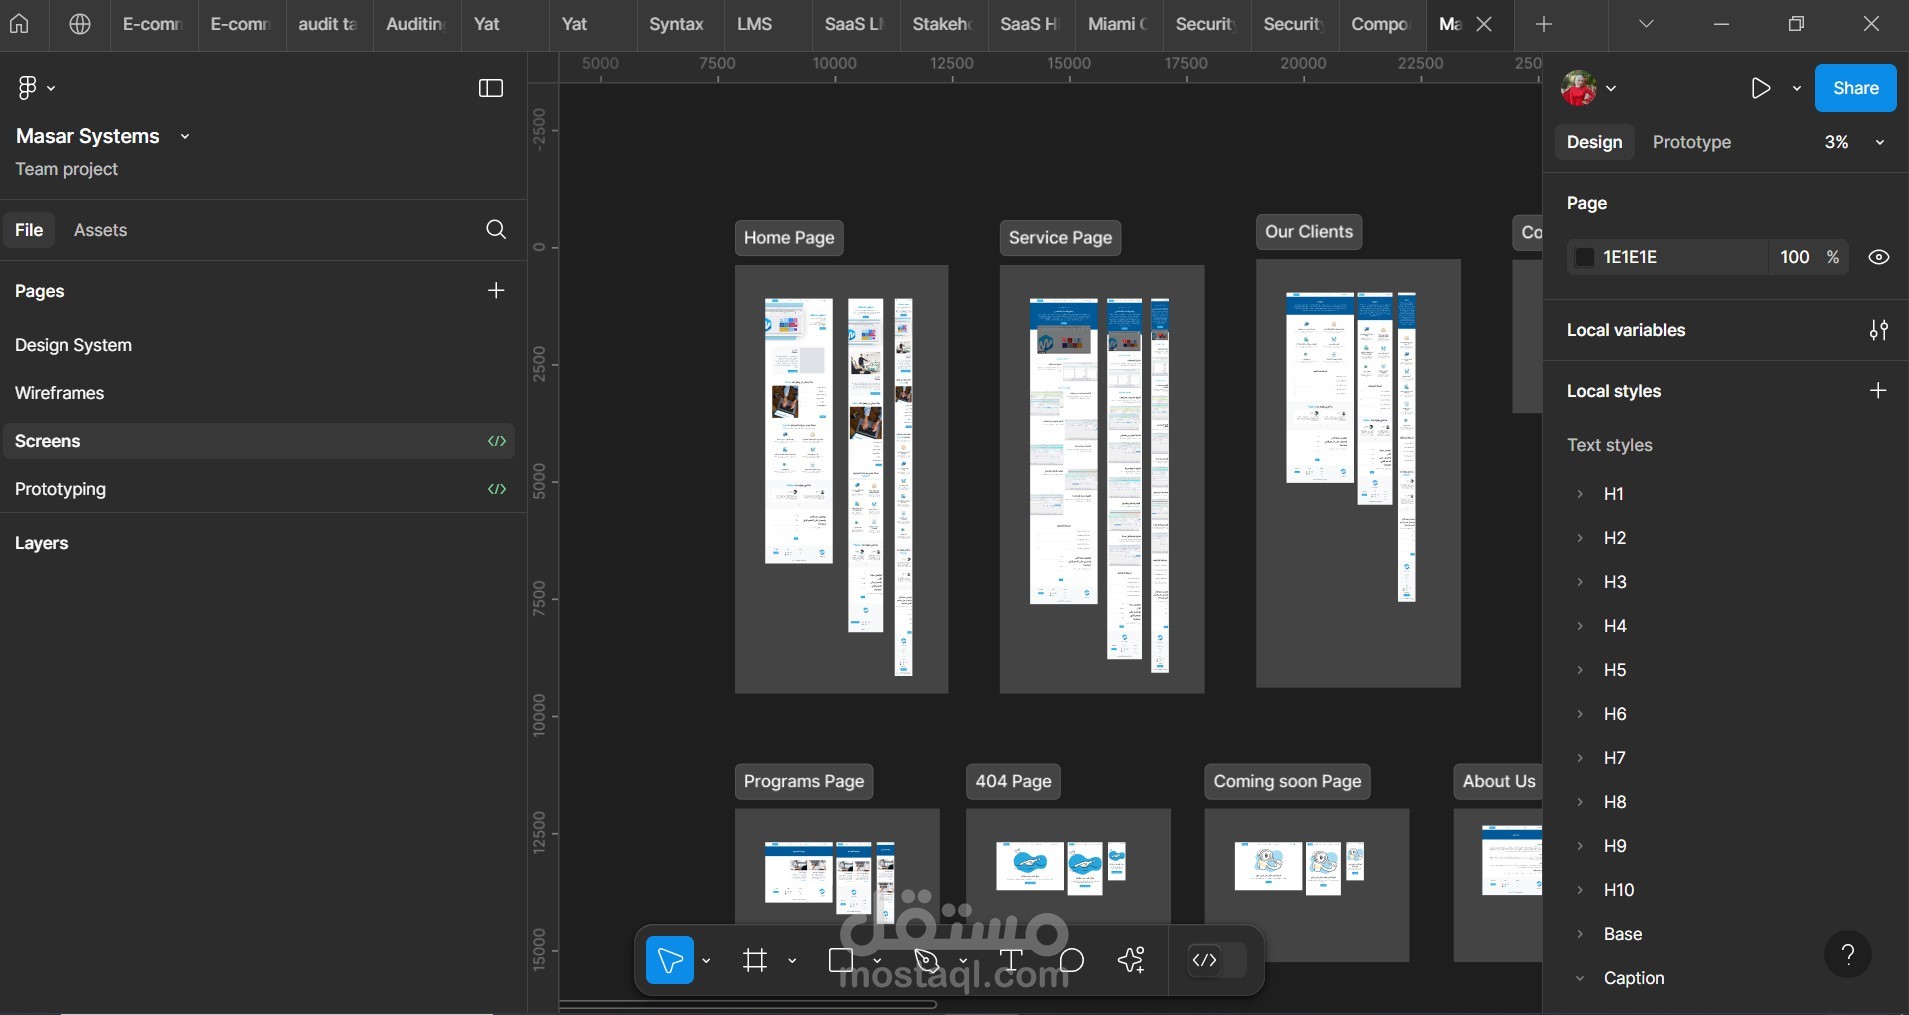The image size is (1909, 1015).
Task: Select the Programs Page section label
Action: point(804,782)
